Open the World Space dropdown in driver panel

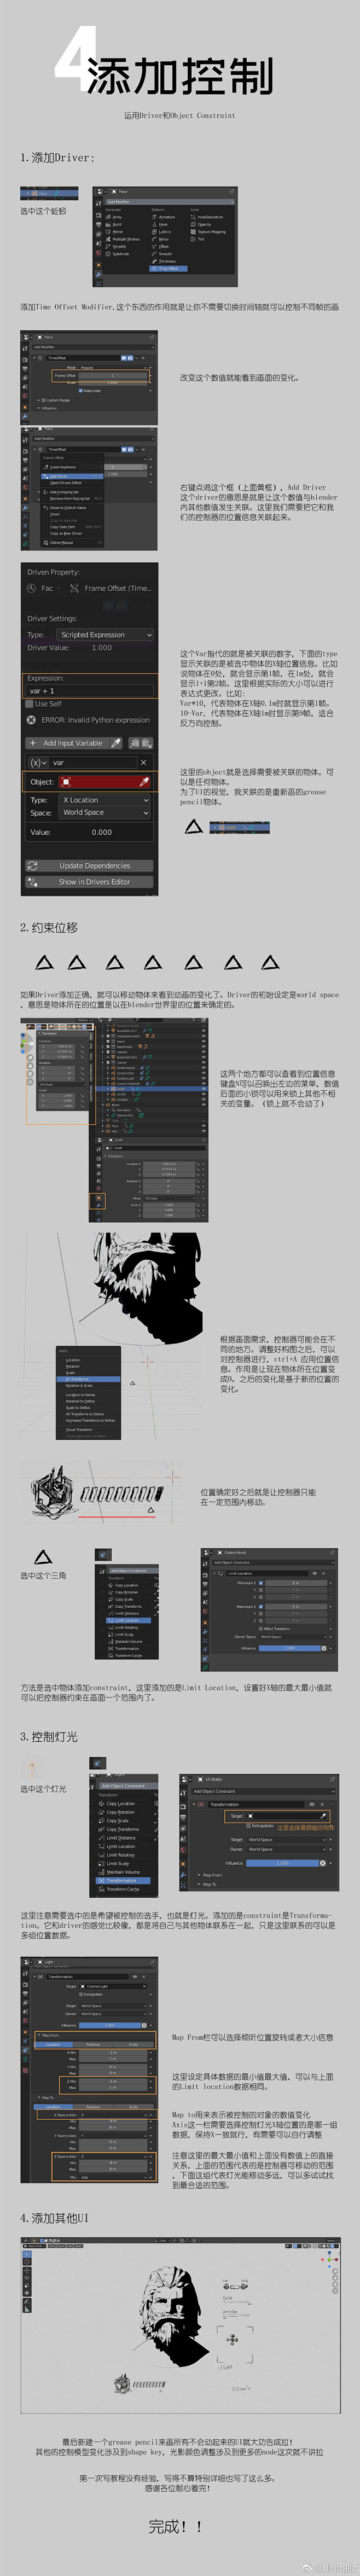104,813
